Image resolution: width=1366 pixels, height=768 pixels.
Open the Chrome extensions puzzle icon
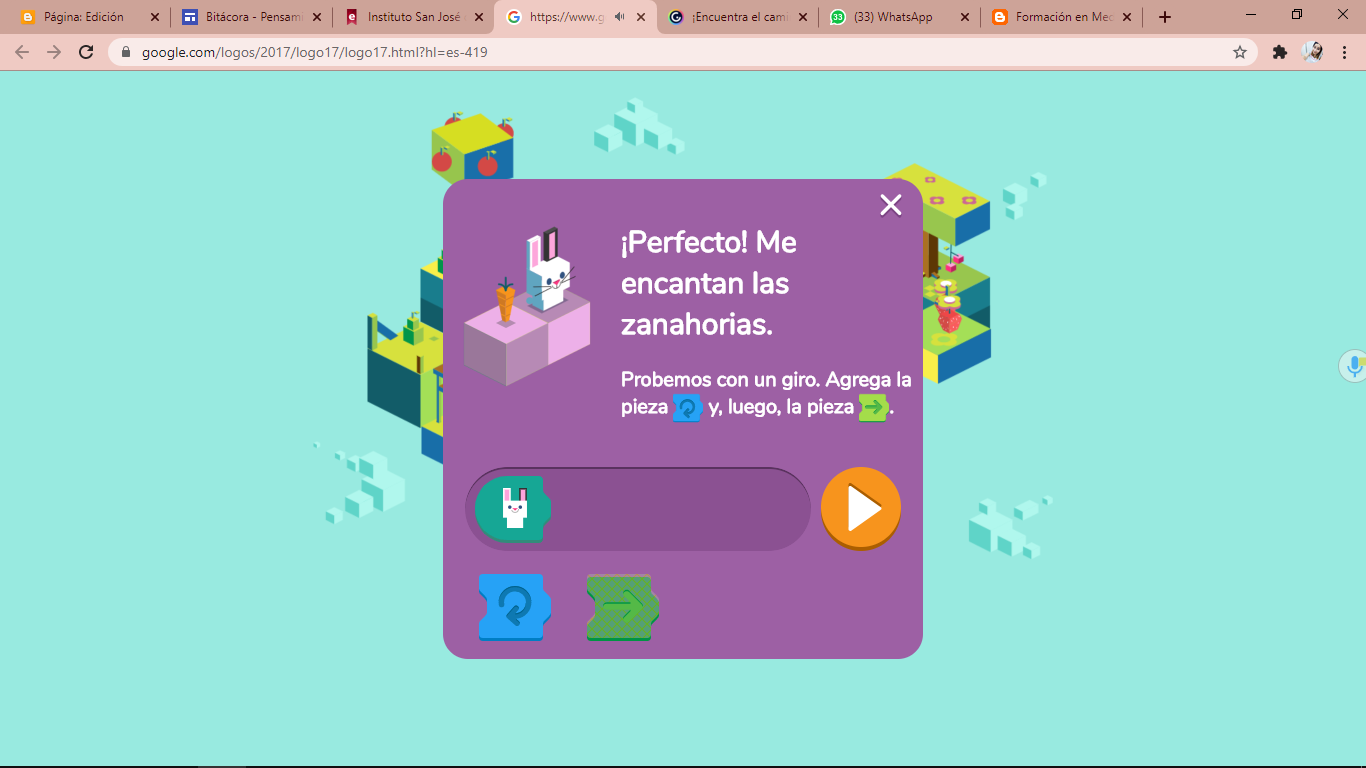pyautogui.click(x=1279, y=52)
